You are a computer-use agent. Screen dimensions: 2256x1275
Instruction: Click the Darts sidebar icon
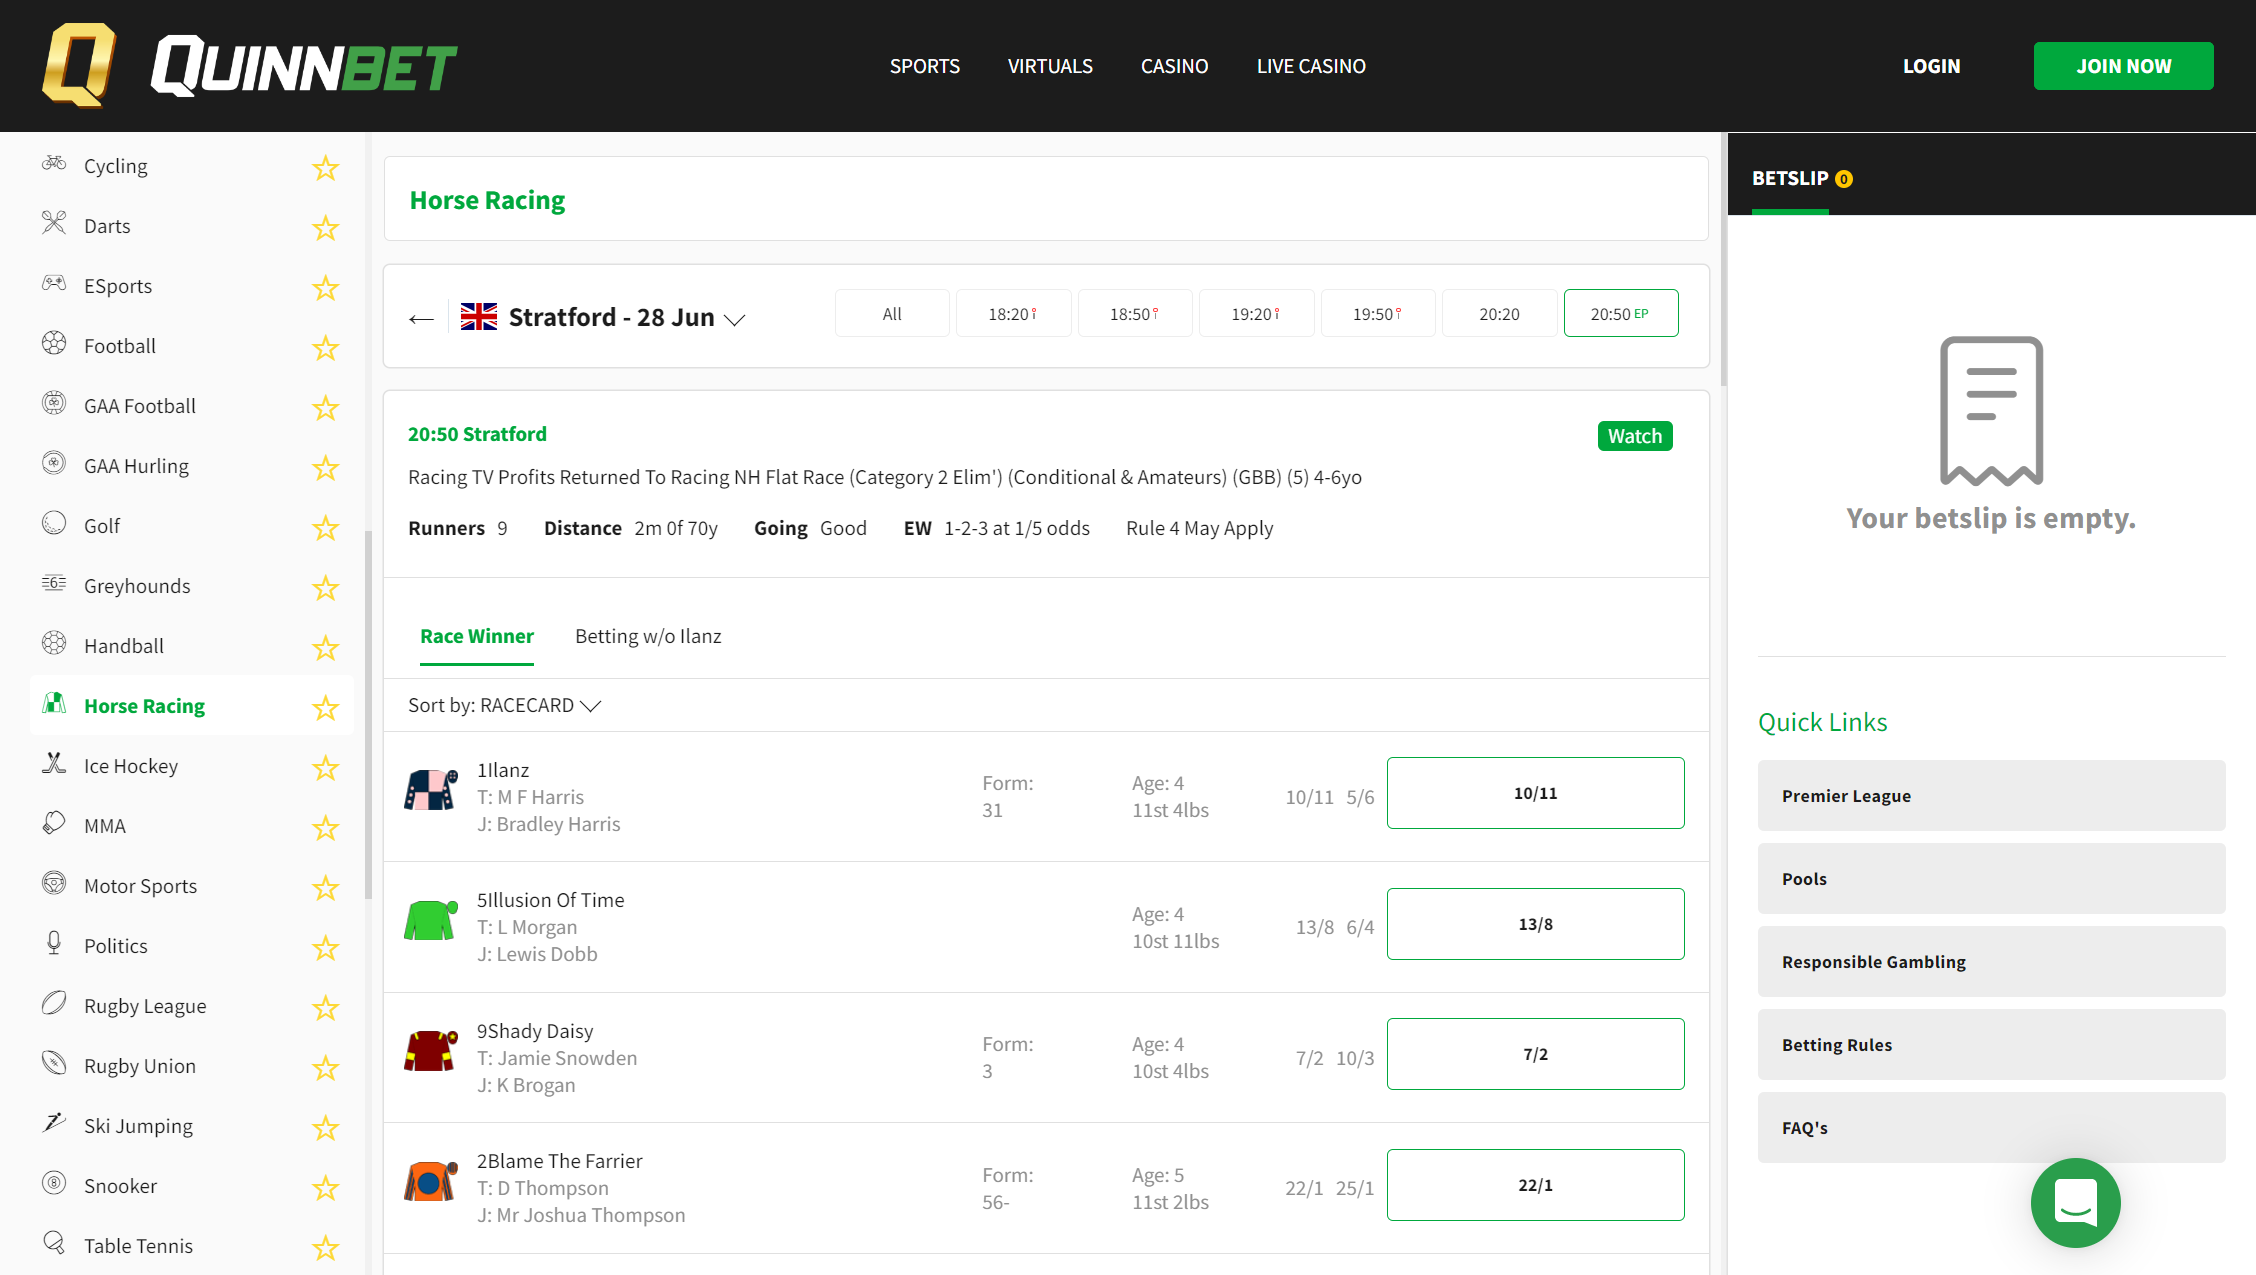(54, 223)
